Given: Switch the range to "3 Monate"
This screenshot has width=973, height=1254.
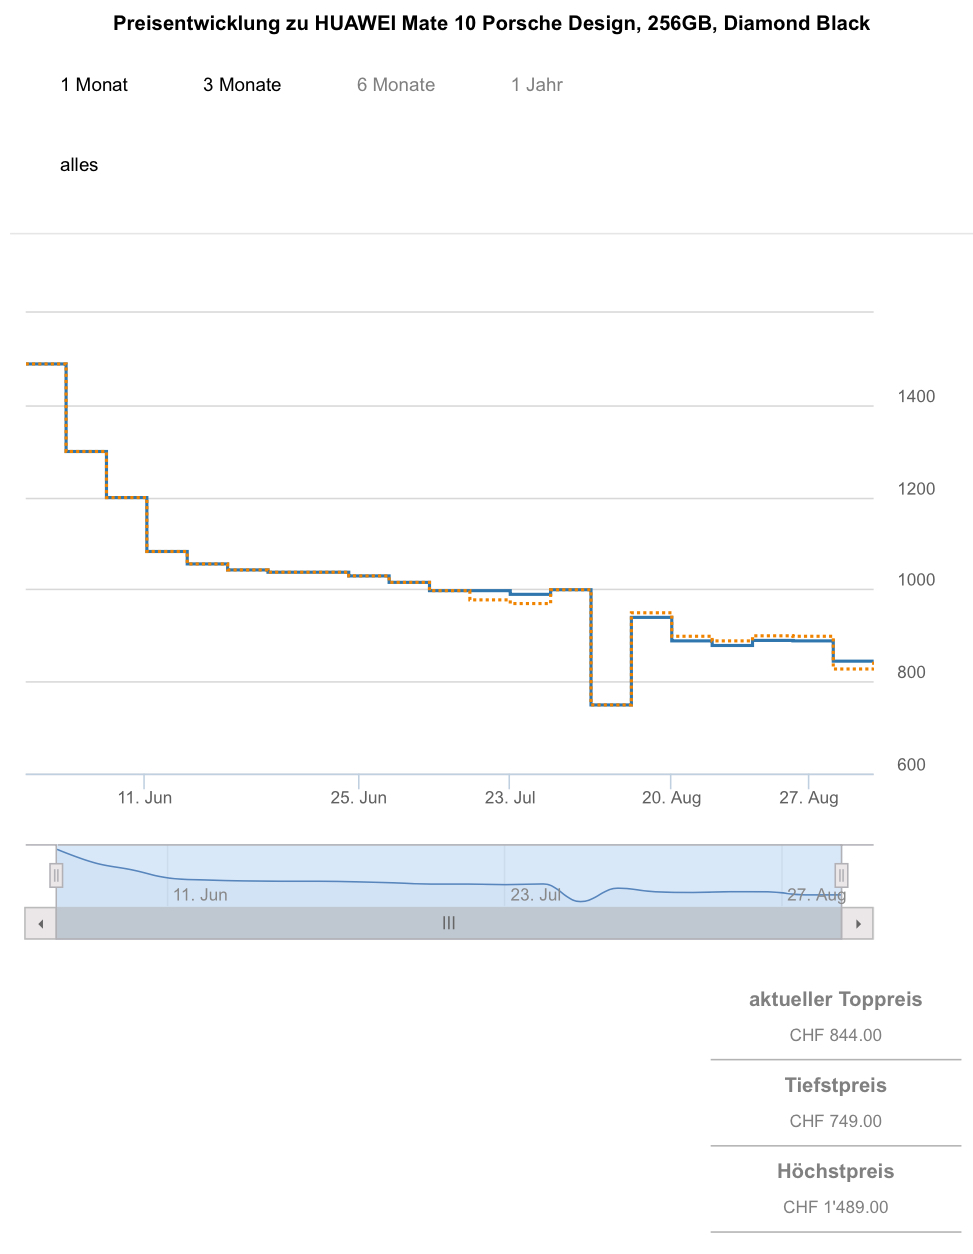Looking at the screenshot, I should pyautogui.click(x=242, y=85).
